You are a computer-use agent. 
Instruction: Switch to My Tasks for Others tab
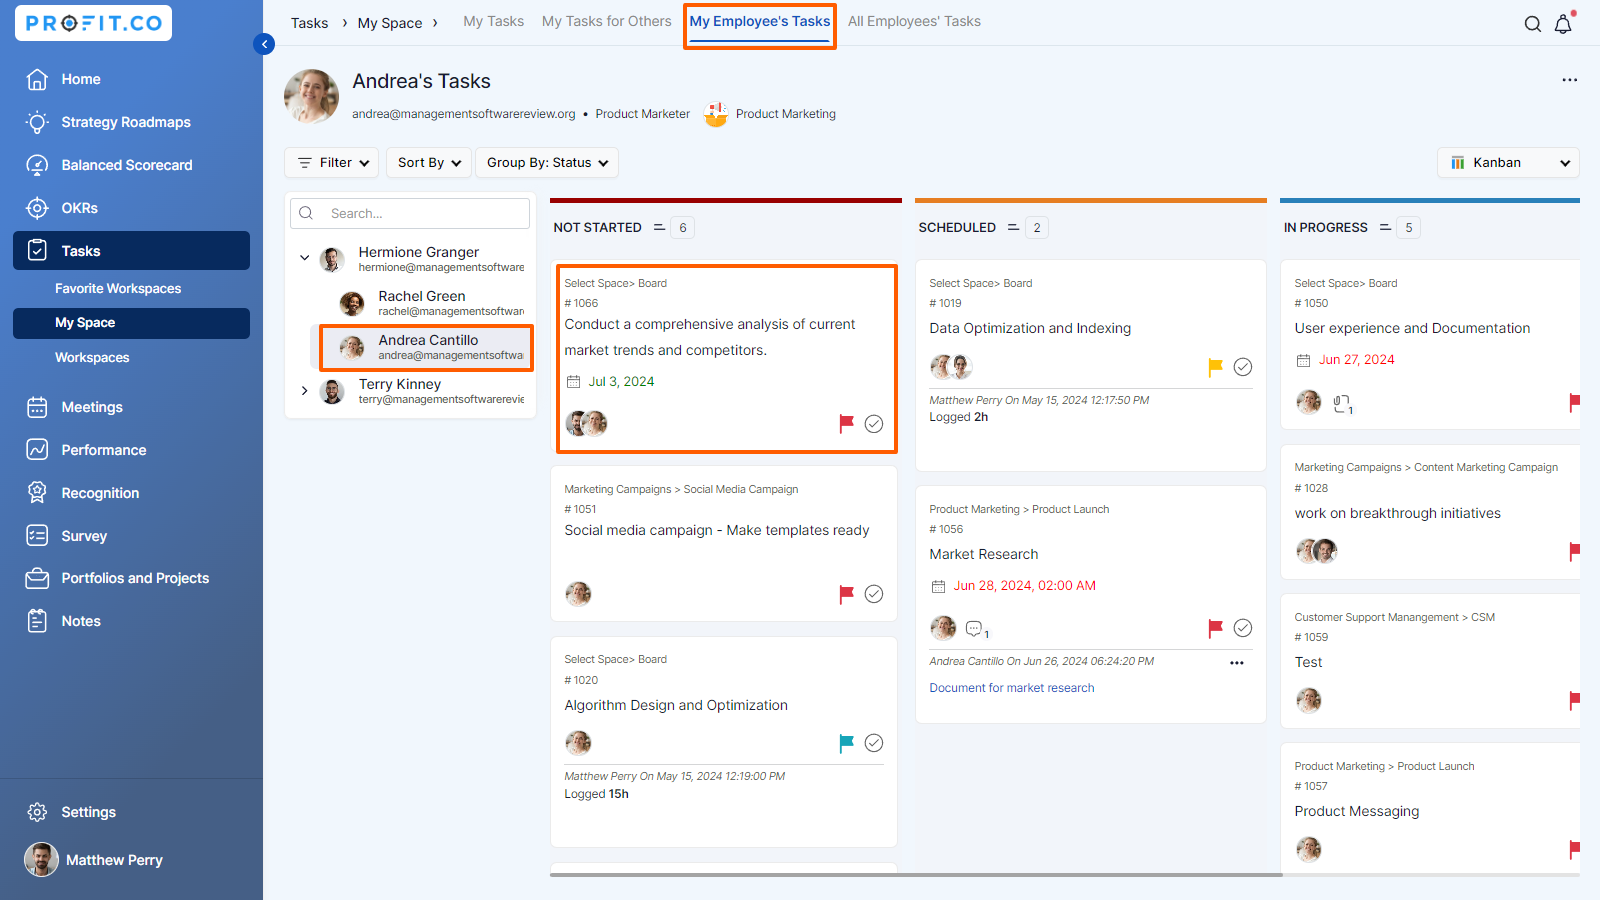[x=606, y=21]
